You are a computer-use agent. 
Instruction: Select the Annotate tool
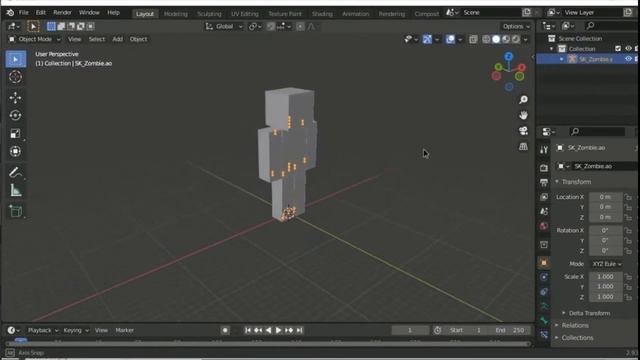(x=16, y=172)
